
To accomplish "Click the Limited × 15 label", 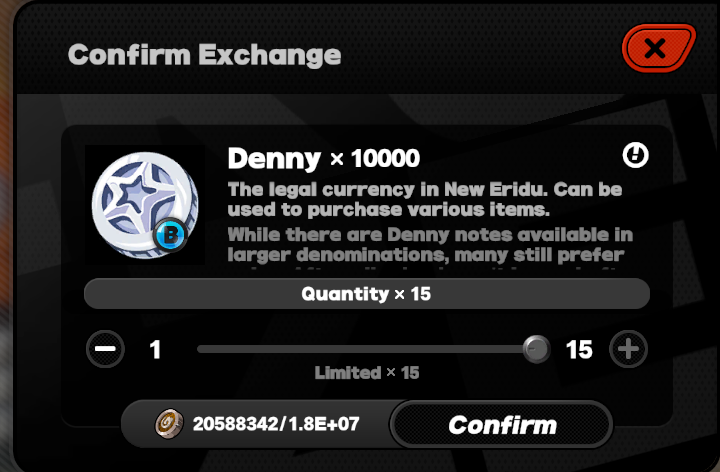I will pyautogui.click(x=367, y=372).
